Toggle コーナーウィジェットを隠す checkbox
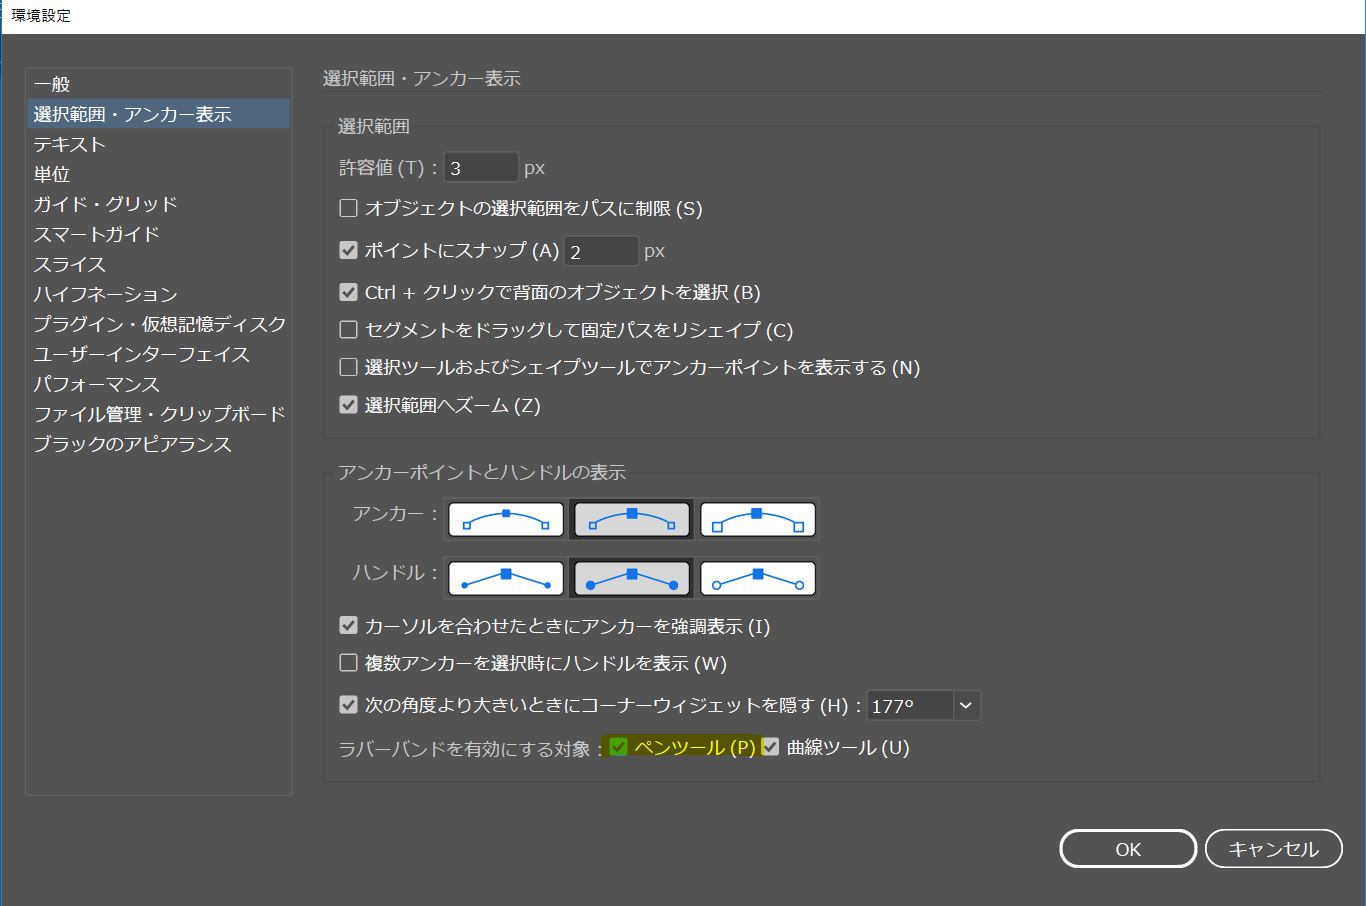Viewport: 1366px width, 906px height. pos(348,705)
